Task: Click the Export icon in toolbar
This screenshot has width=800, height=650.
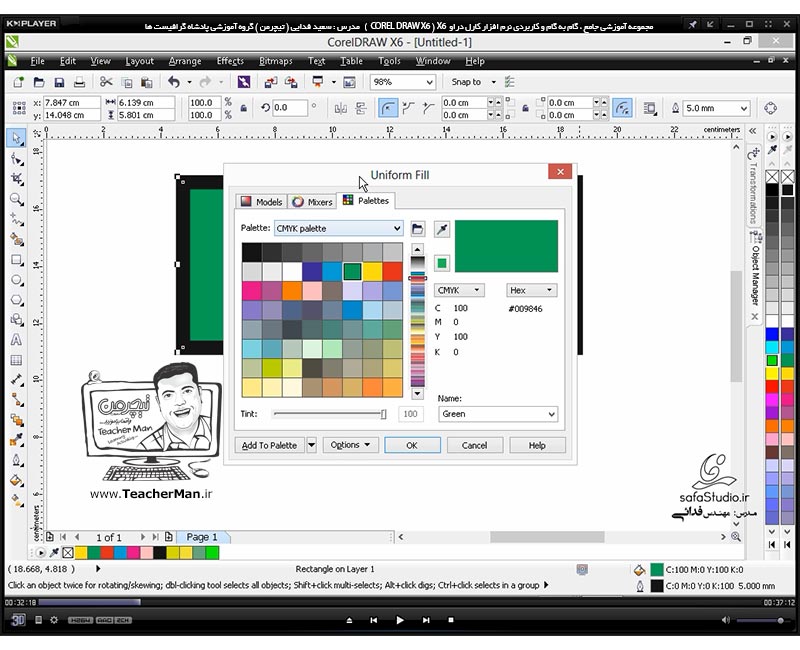Action: pyautogui.click(x=291, y=82)
